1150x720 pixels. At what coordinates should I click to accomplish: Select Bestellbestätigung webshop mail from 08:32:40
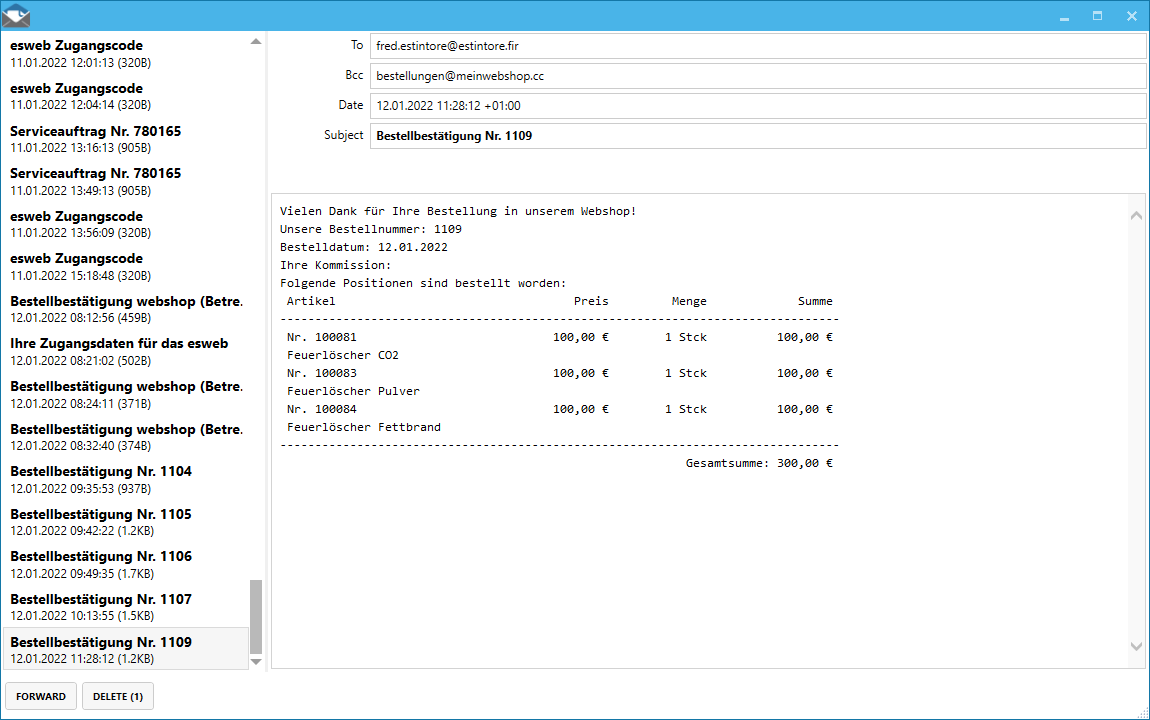point(126,437)
